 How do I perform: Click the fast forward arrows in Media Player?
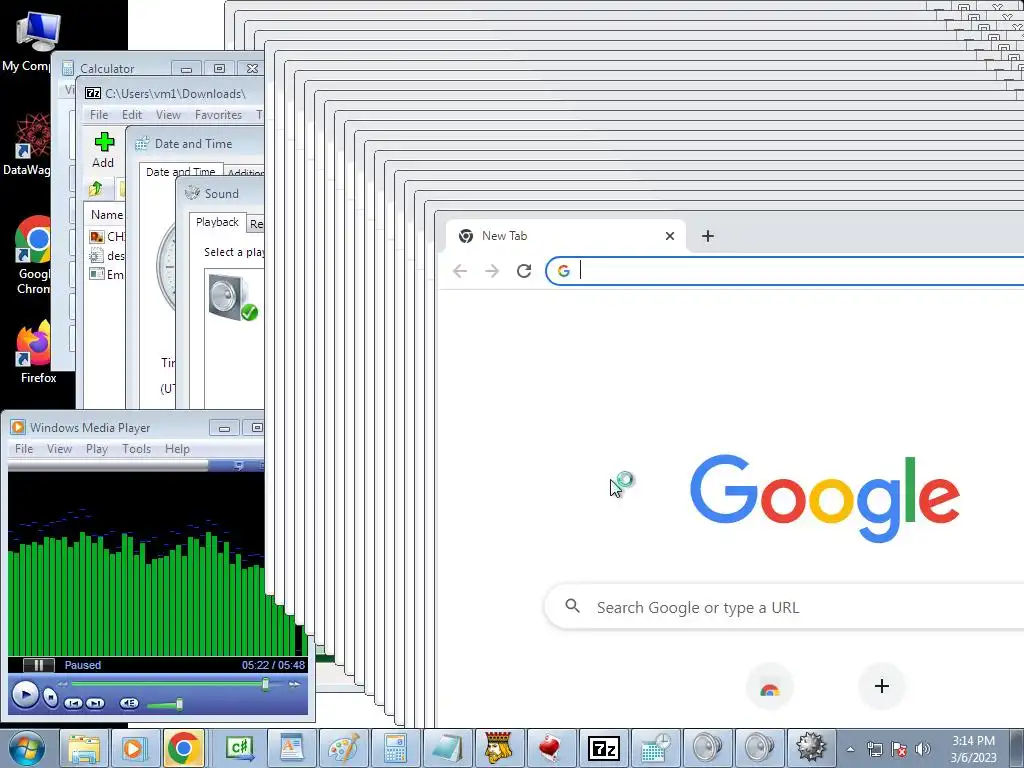[295, 684]
